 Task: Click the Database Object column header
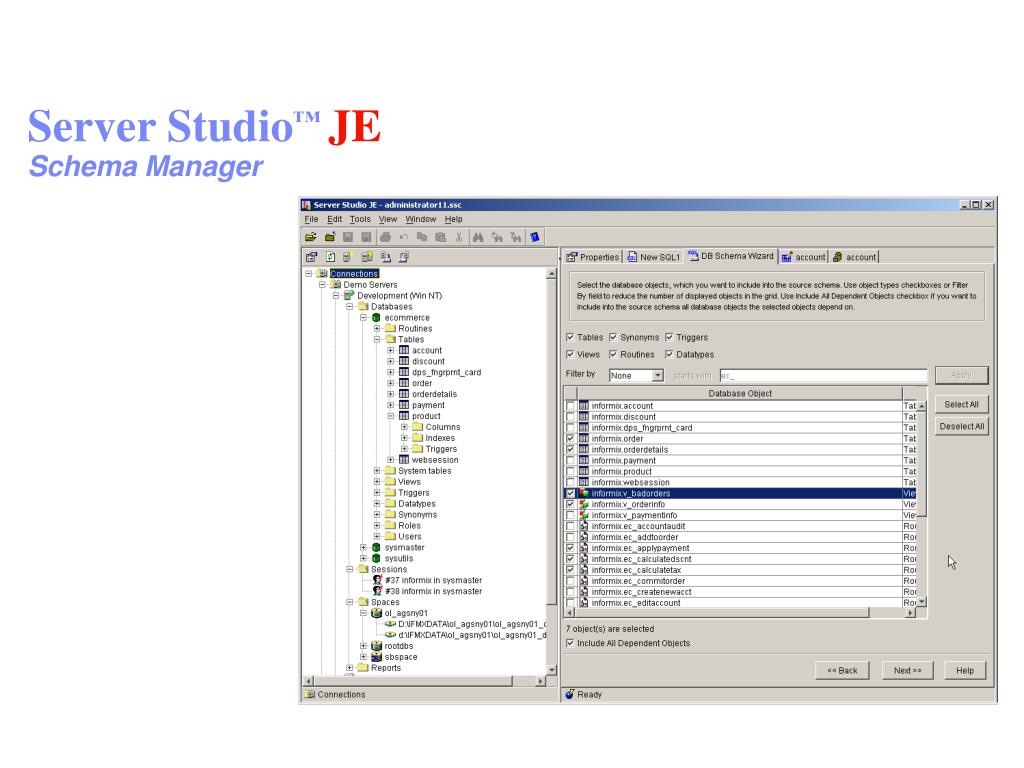click(740, 393)
